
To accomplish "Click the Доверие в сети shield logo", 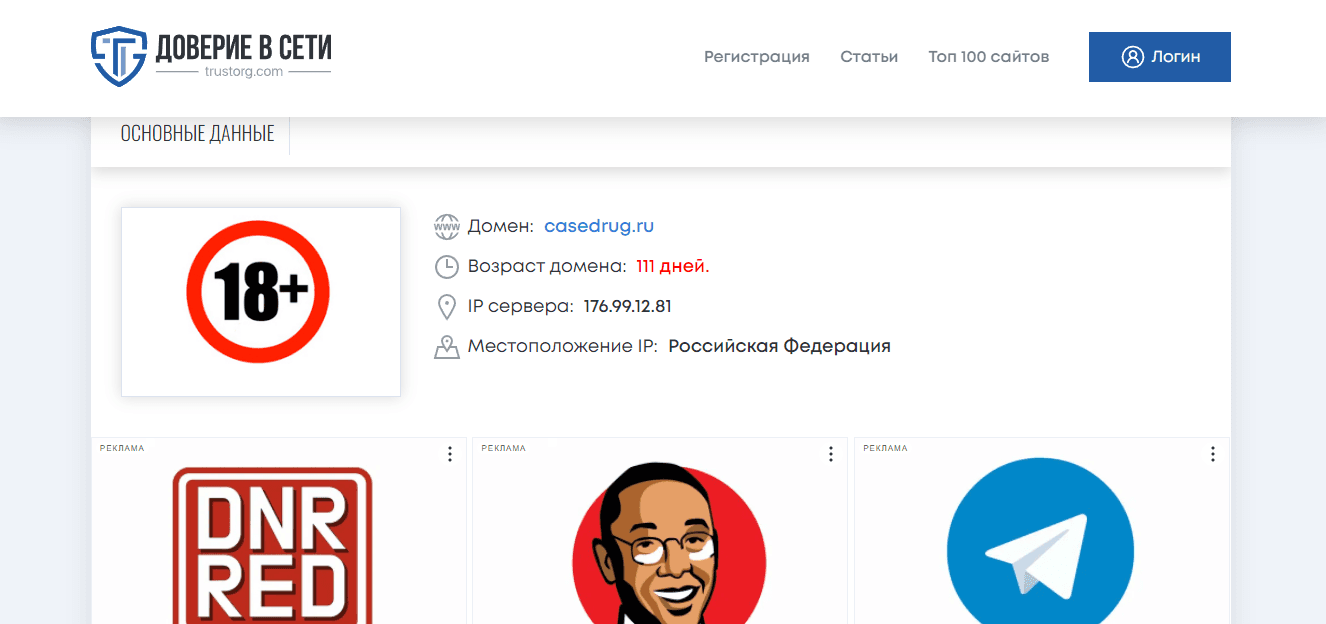I will pyautogui.click(x=118, y=57).
